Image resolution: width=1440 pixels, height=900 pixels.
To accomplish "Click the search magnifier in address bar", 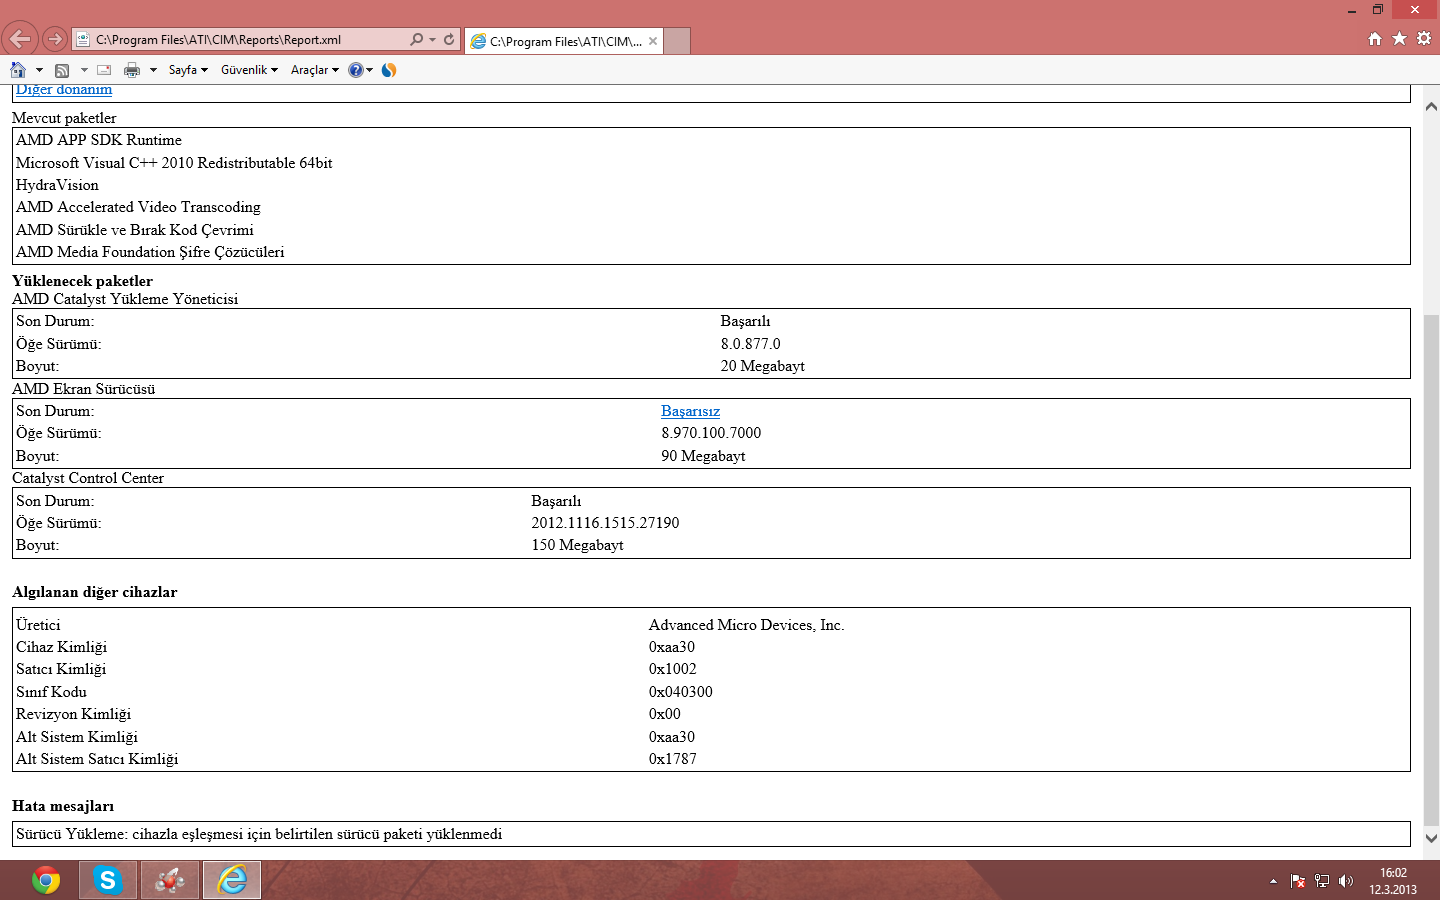I will (x=416, y=39).
